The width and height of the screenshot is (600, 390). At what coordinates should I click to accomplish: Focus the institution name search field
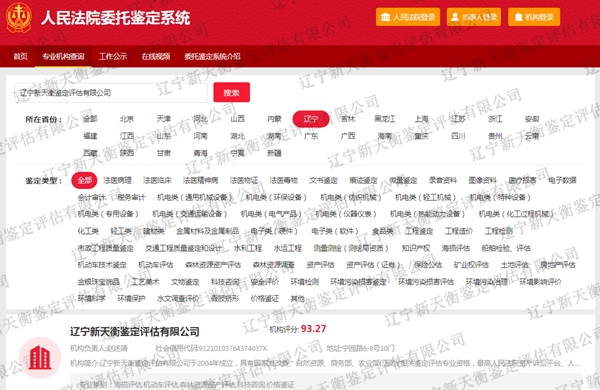pyautogui.click(x=111, y=93)
